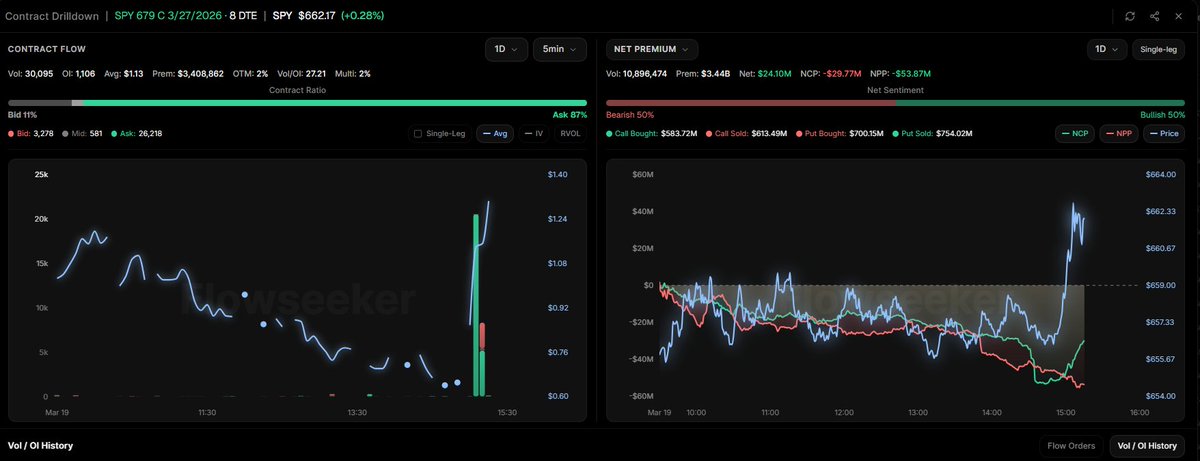Click the red volume bar segment
The image size is (1200, 461).
point(483,336)
